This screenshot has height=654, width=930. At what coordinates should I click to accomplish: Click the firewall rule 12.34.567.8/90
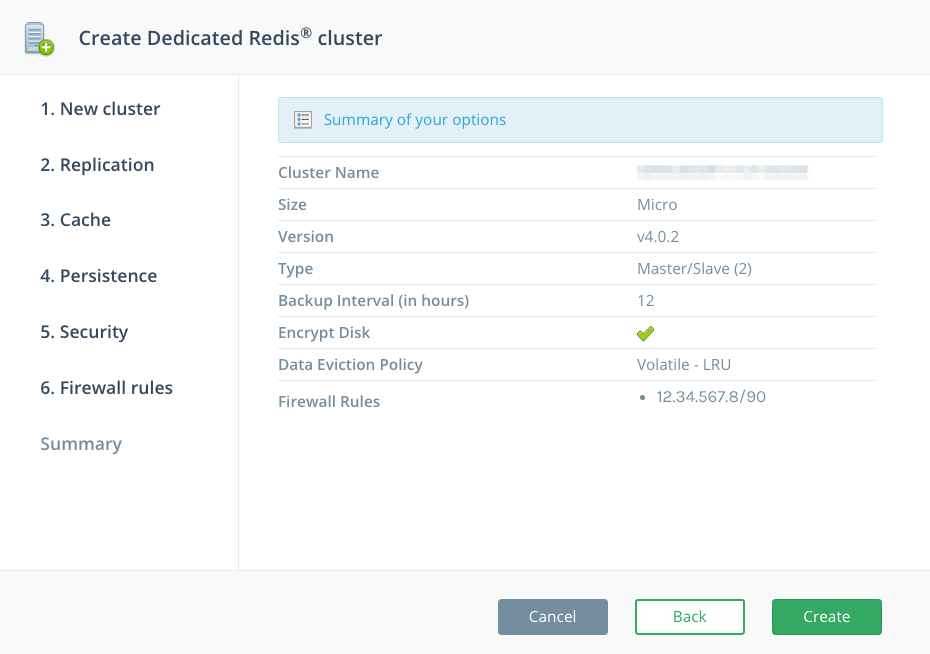coord(711,397)
